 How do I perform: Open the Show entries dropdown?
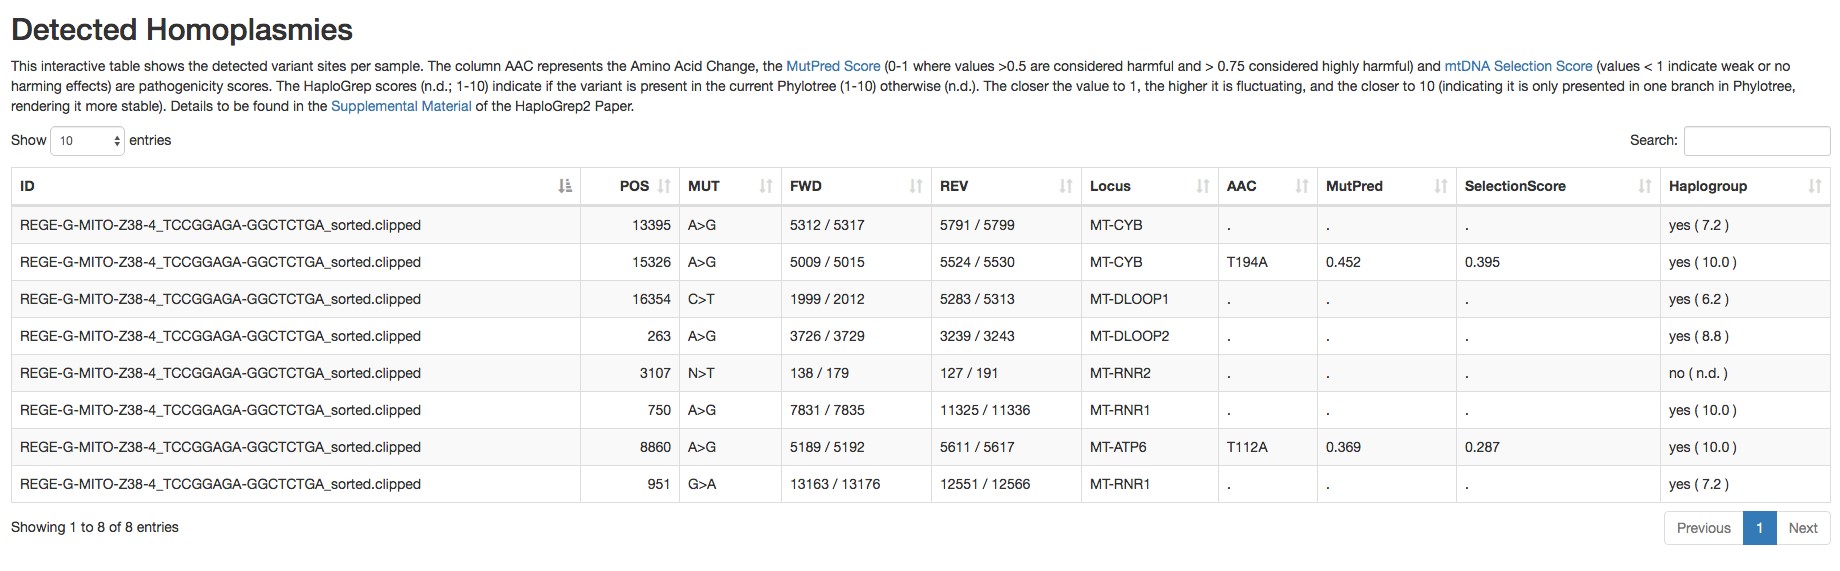tap(87, 141)
